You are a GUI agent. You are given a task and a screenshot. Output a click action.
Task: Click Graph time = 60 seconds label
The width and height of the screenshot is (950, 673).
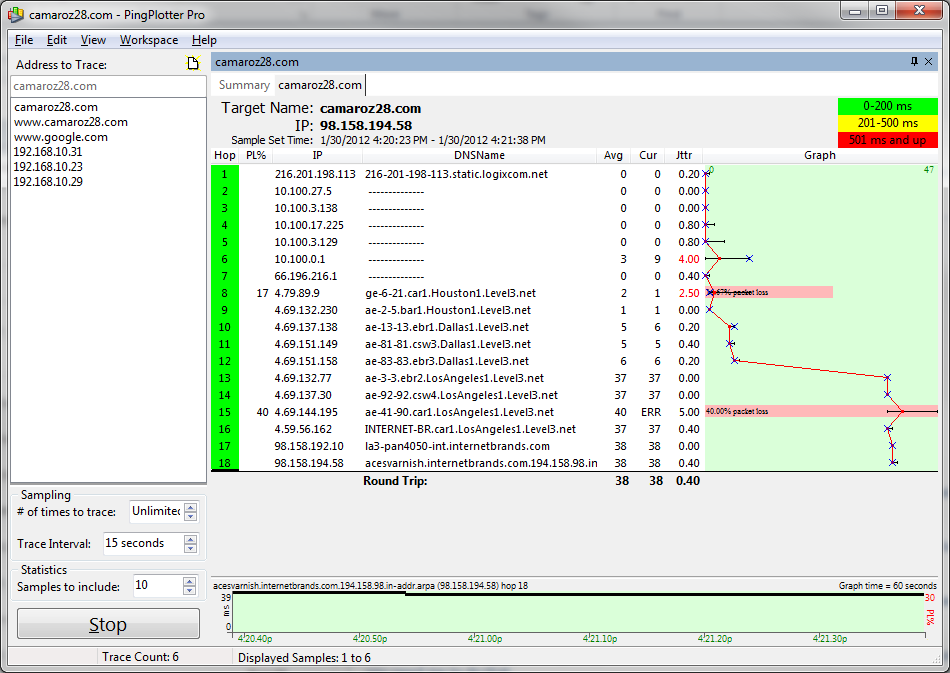888,586
